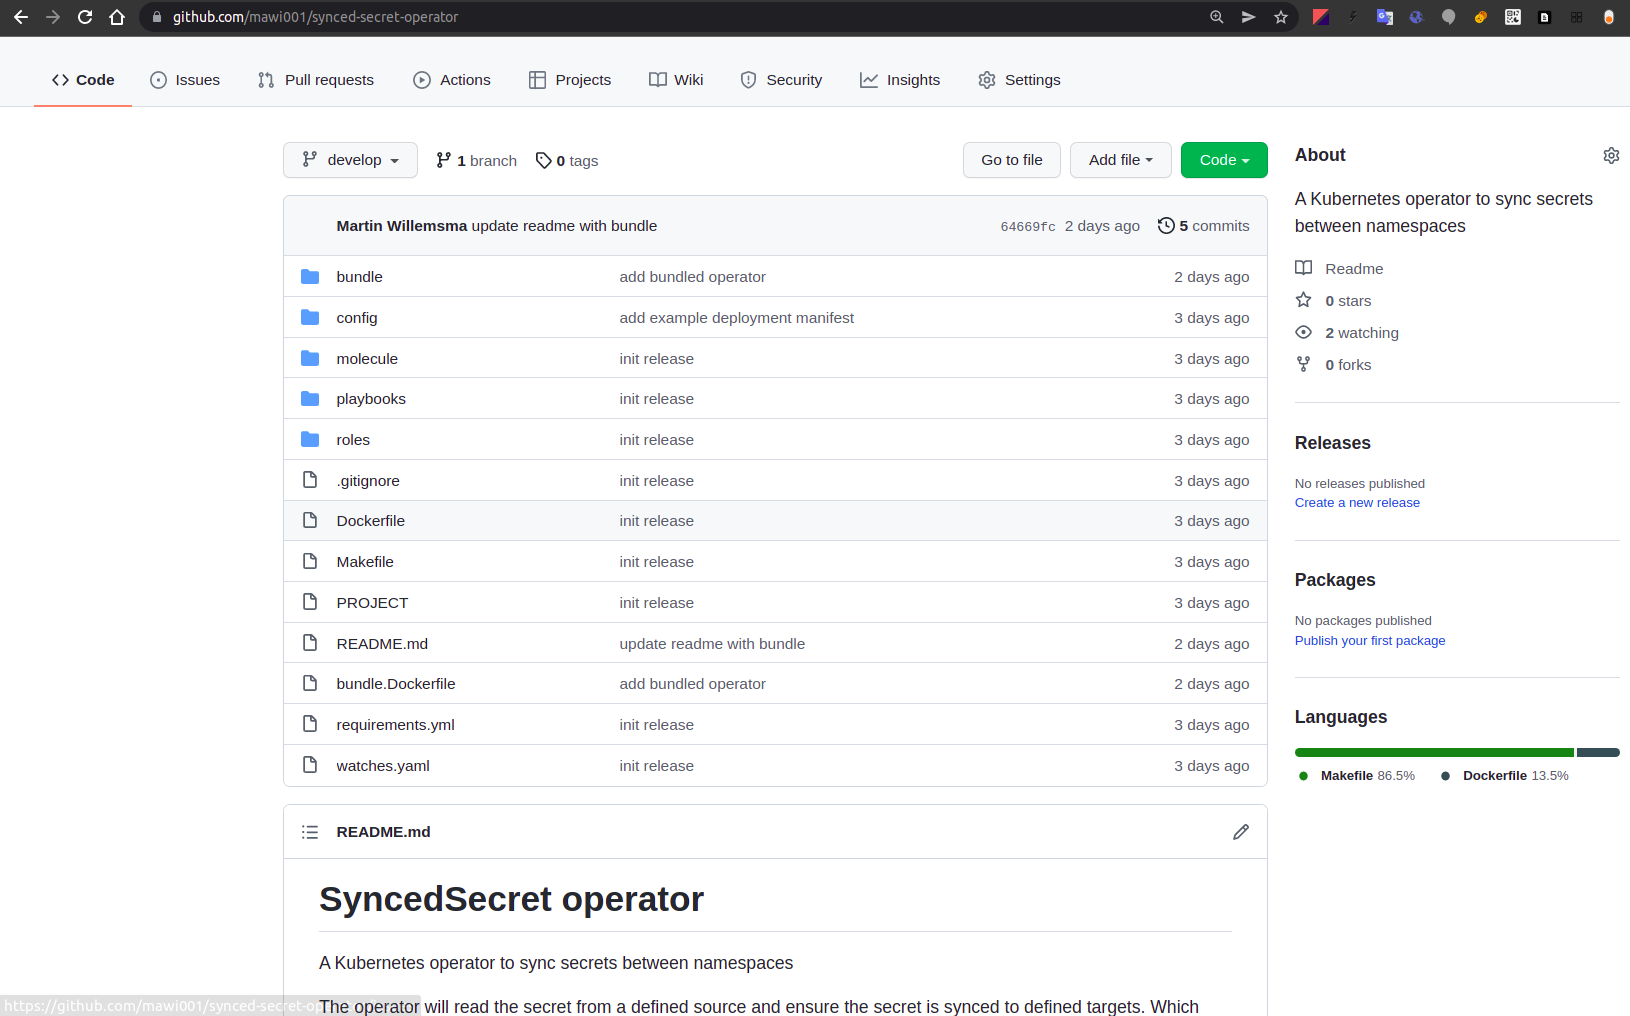
Task: Expand the green Code dropdown button
Action: [x=1223, y=160]
